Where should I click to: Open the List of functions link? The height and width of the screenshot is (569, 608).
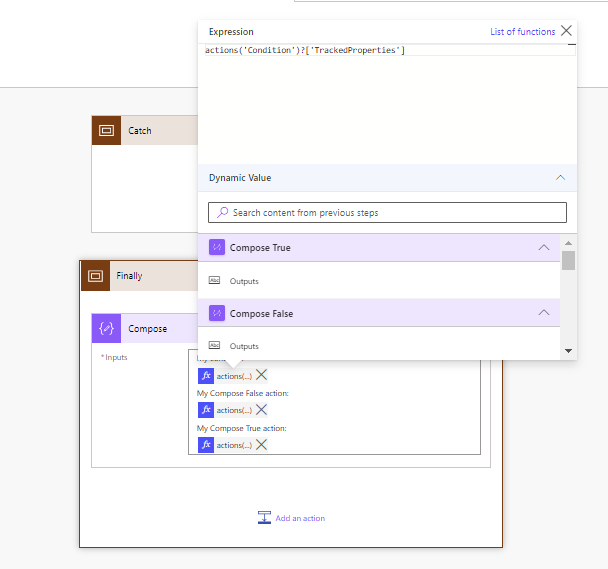tap(522, 32)
